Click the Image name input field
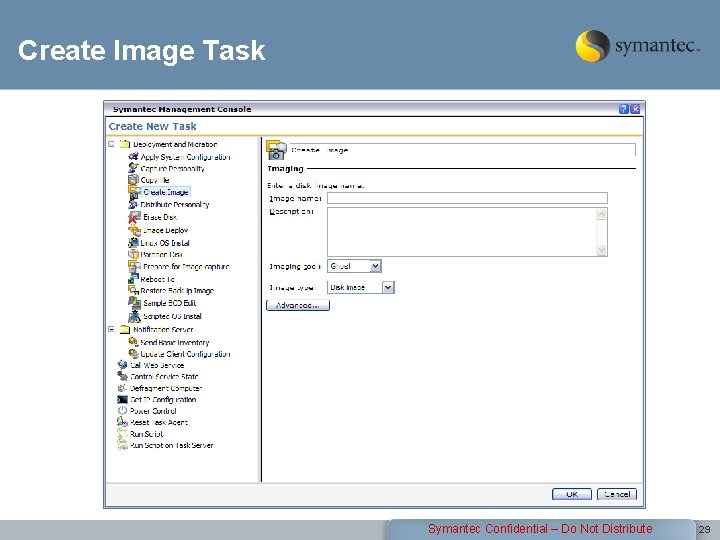 point(467,198)
